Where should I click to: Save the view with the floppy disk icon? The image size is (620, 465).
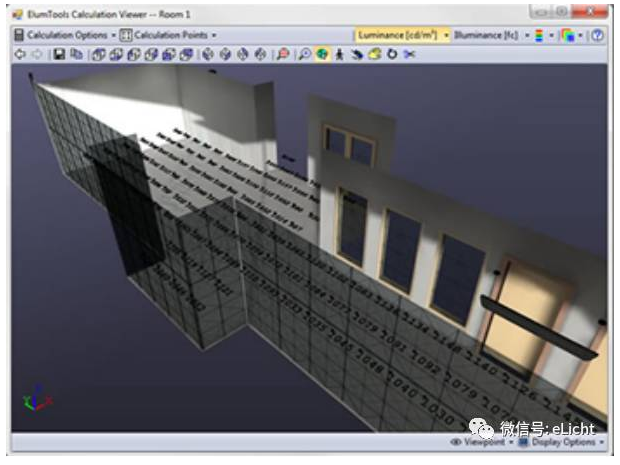59,54
